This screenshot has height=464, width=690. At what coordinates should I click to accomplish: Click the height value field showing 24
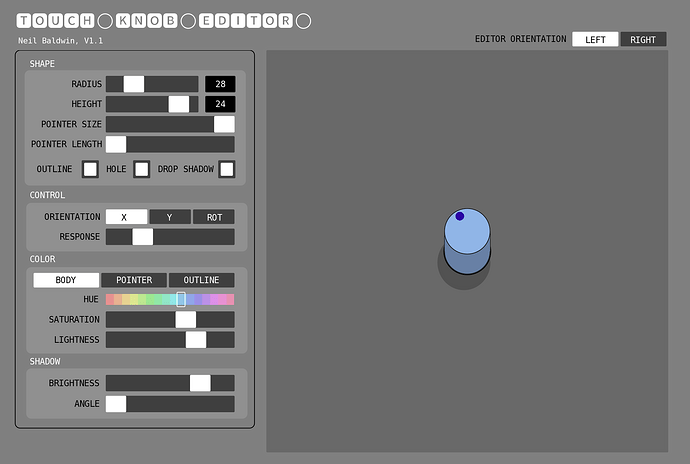pyautogui.click(x=220, y=104)
